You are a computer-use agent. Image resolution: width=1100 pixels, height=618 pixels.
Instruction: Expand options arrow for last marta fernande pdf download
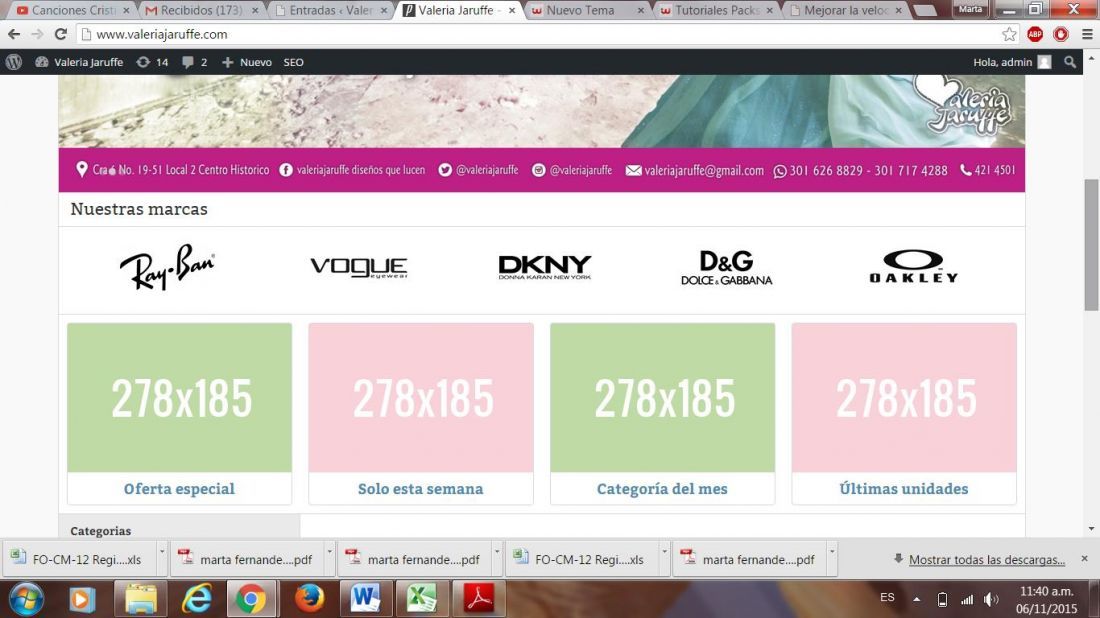click(832, 553)
